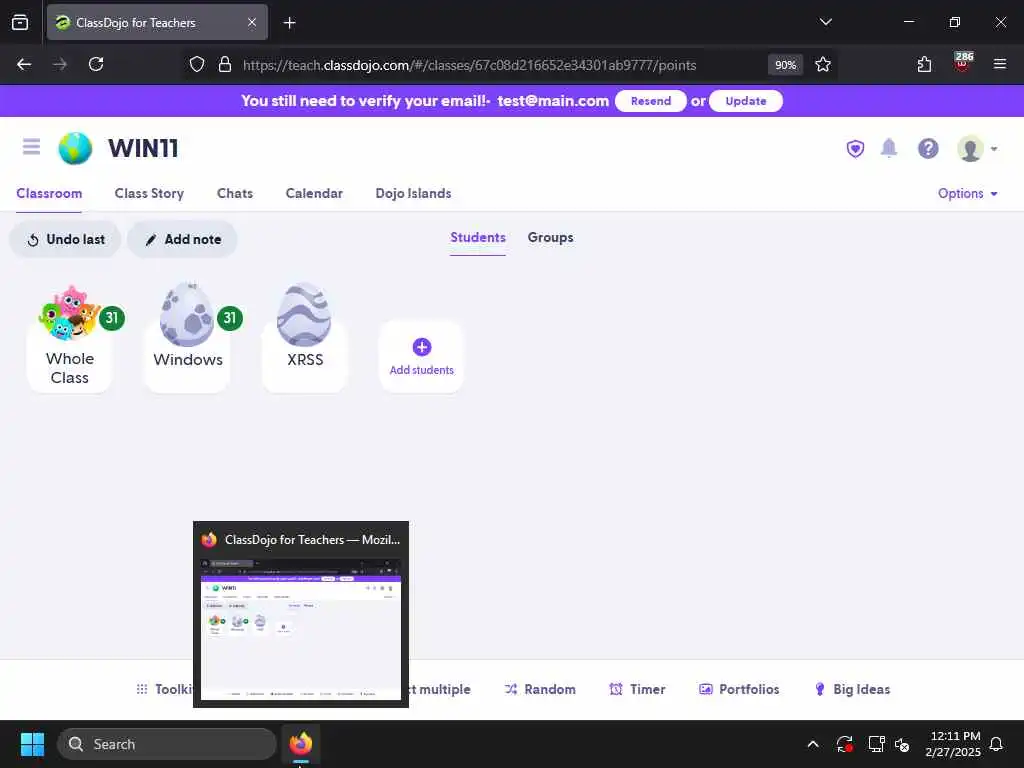The image size is (1024, 768).
Task: Open the Firefox extensions puzzle icon
Action: pyautogui.click(x=924, y=64)
